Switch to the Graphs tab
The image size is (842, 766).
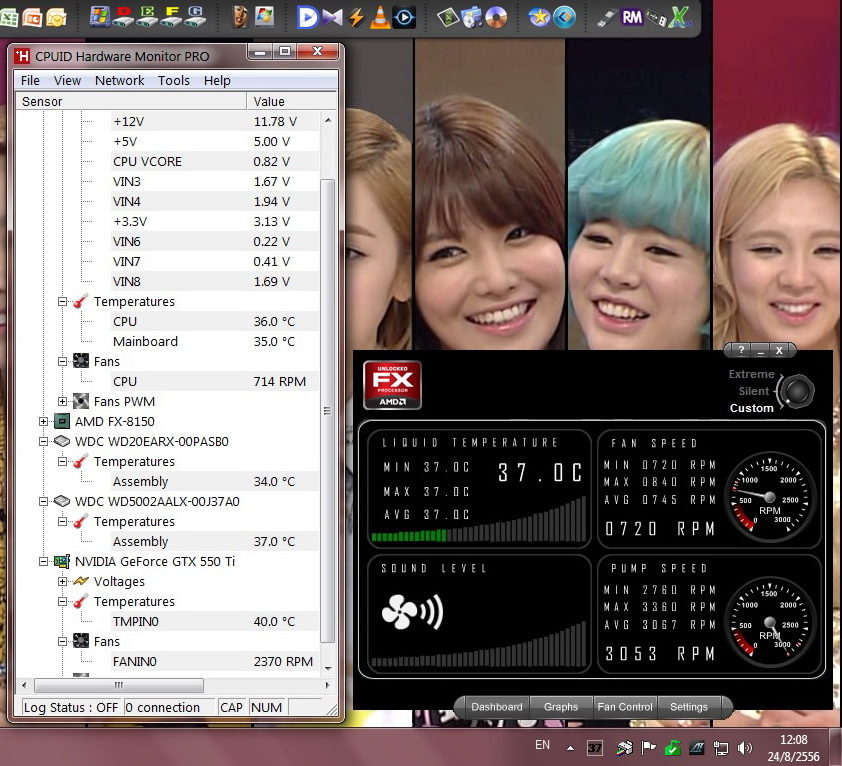(x=561, y=707)
